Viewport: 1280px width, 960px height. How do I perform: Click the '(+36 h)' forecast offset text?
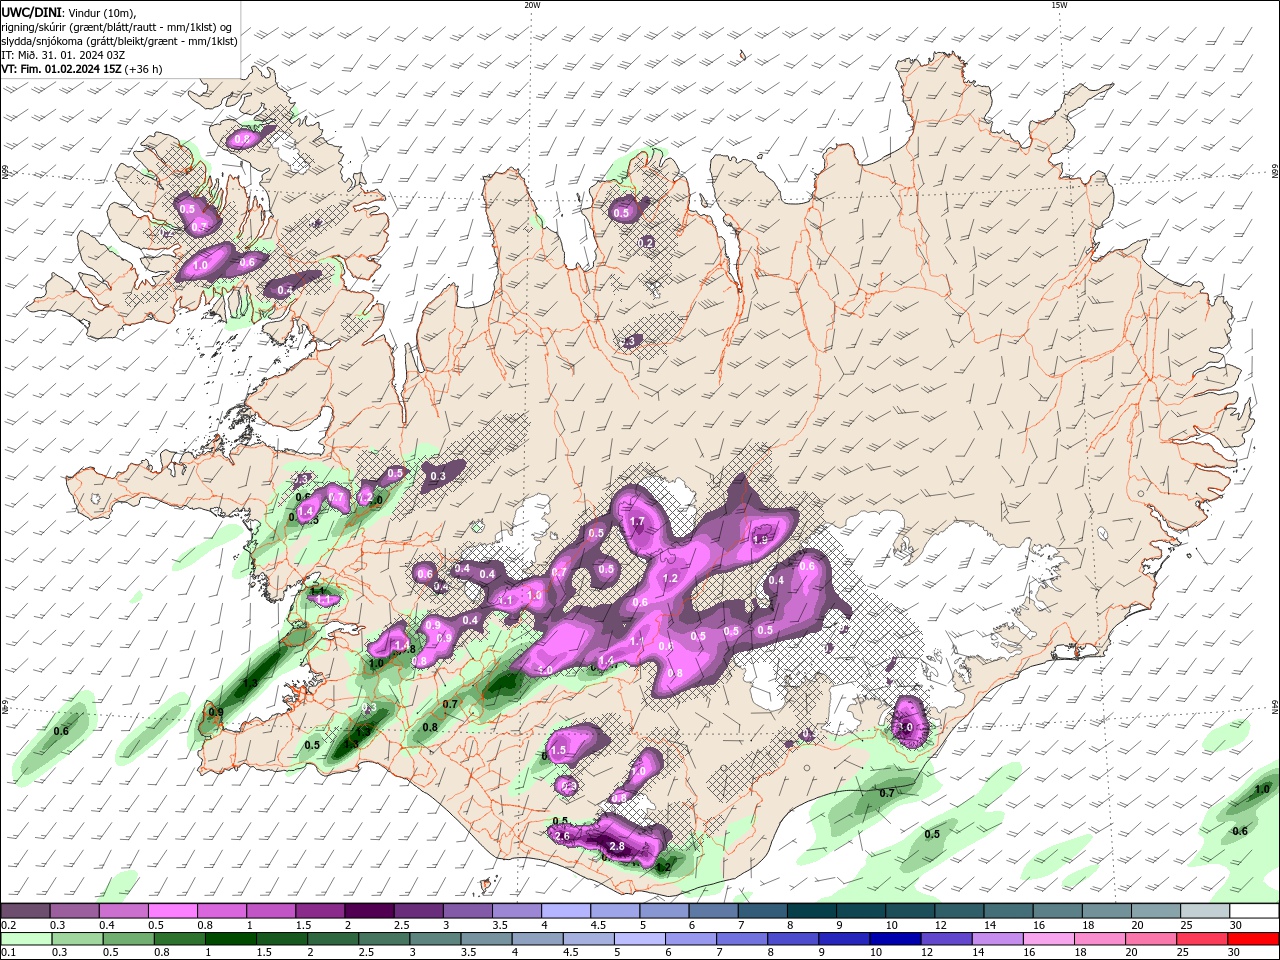pyautogui.click(x=144, y=69)
